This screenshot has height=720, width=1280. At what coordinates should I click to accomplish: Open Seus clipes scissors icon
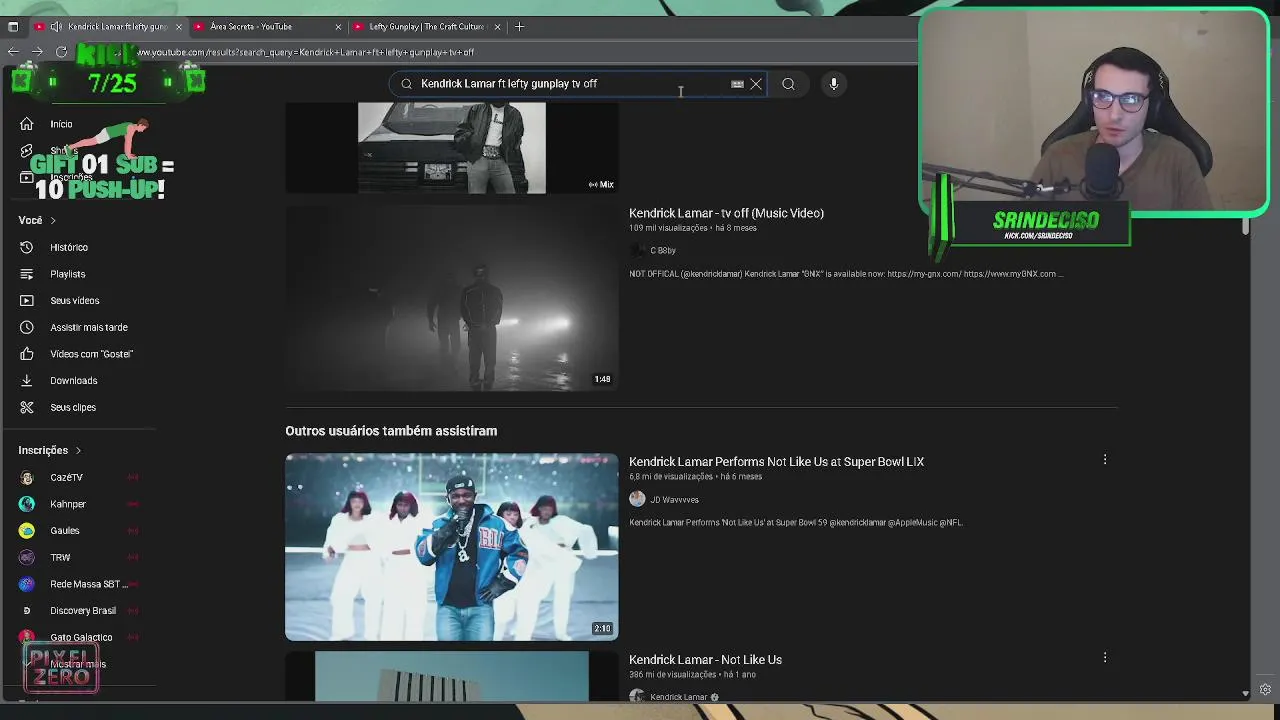pos(27,407)
